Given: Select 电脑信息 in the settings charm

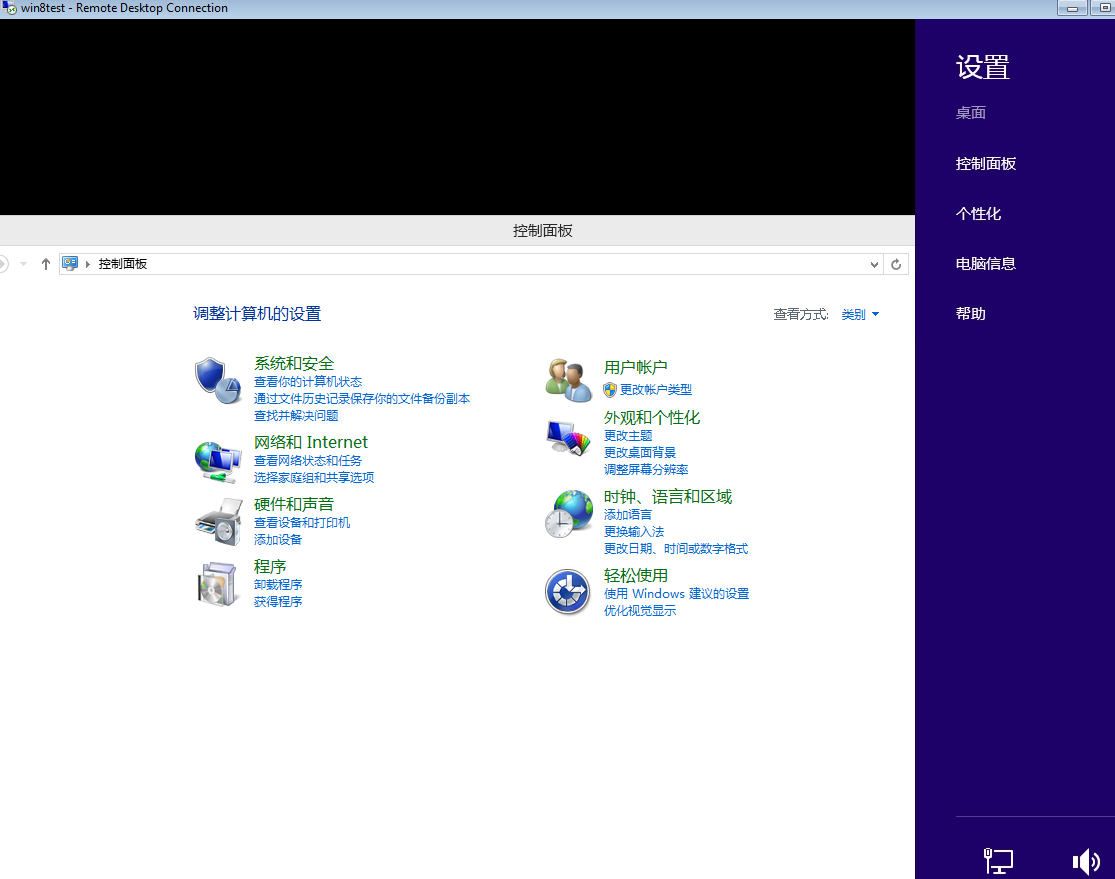Looking at the screenshot, I should click(985, 264).
